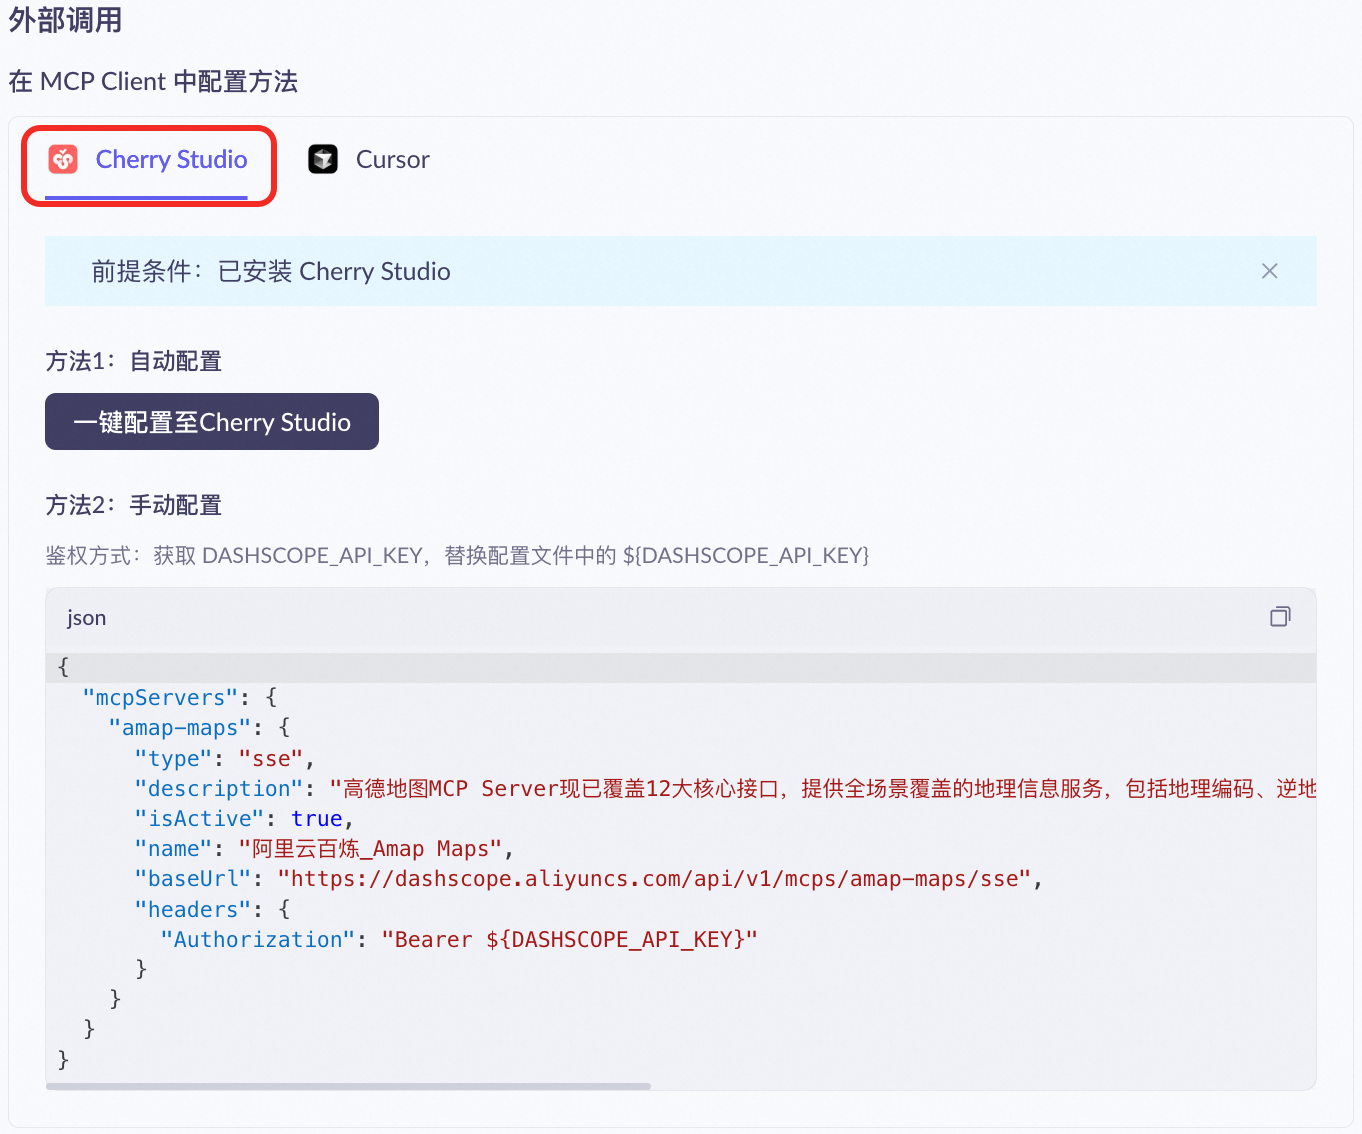Click the 前提条件：已安装 Cherry Studio text

pyautogui.click(x=271, y=272)
